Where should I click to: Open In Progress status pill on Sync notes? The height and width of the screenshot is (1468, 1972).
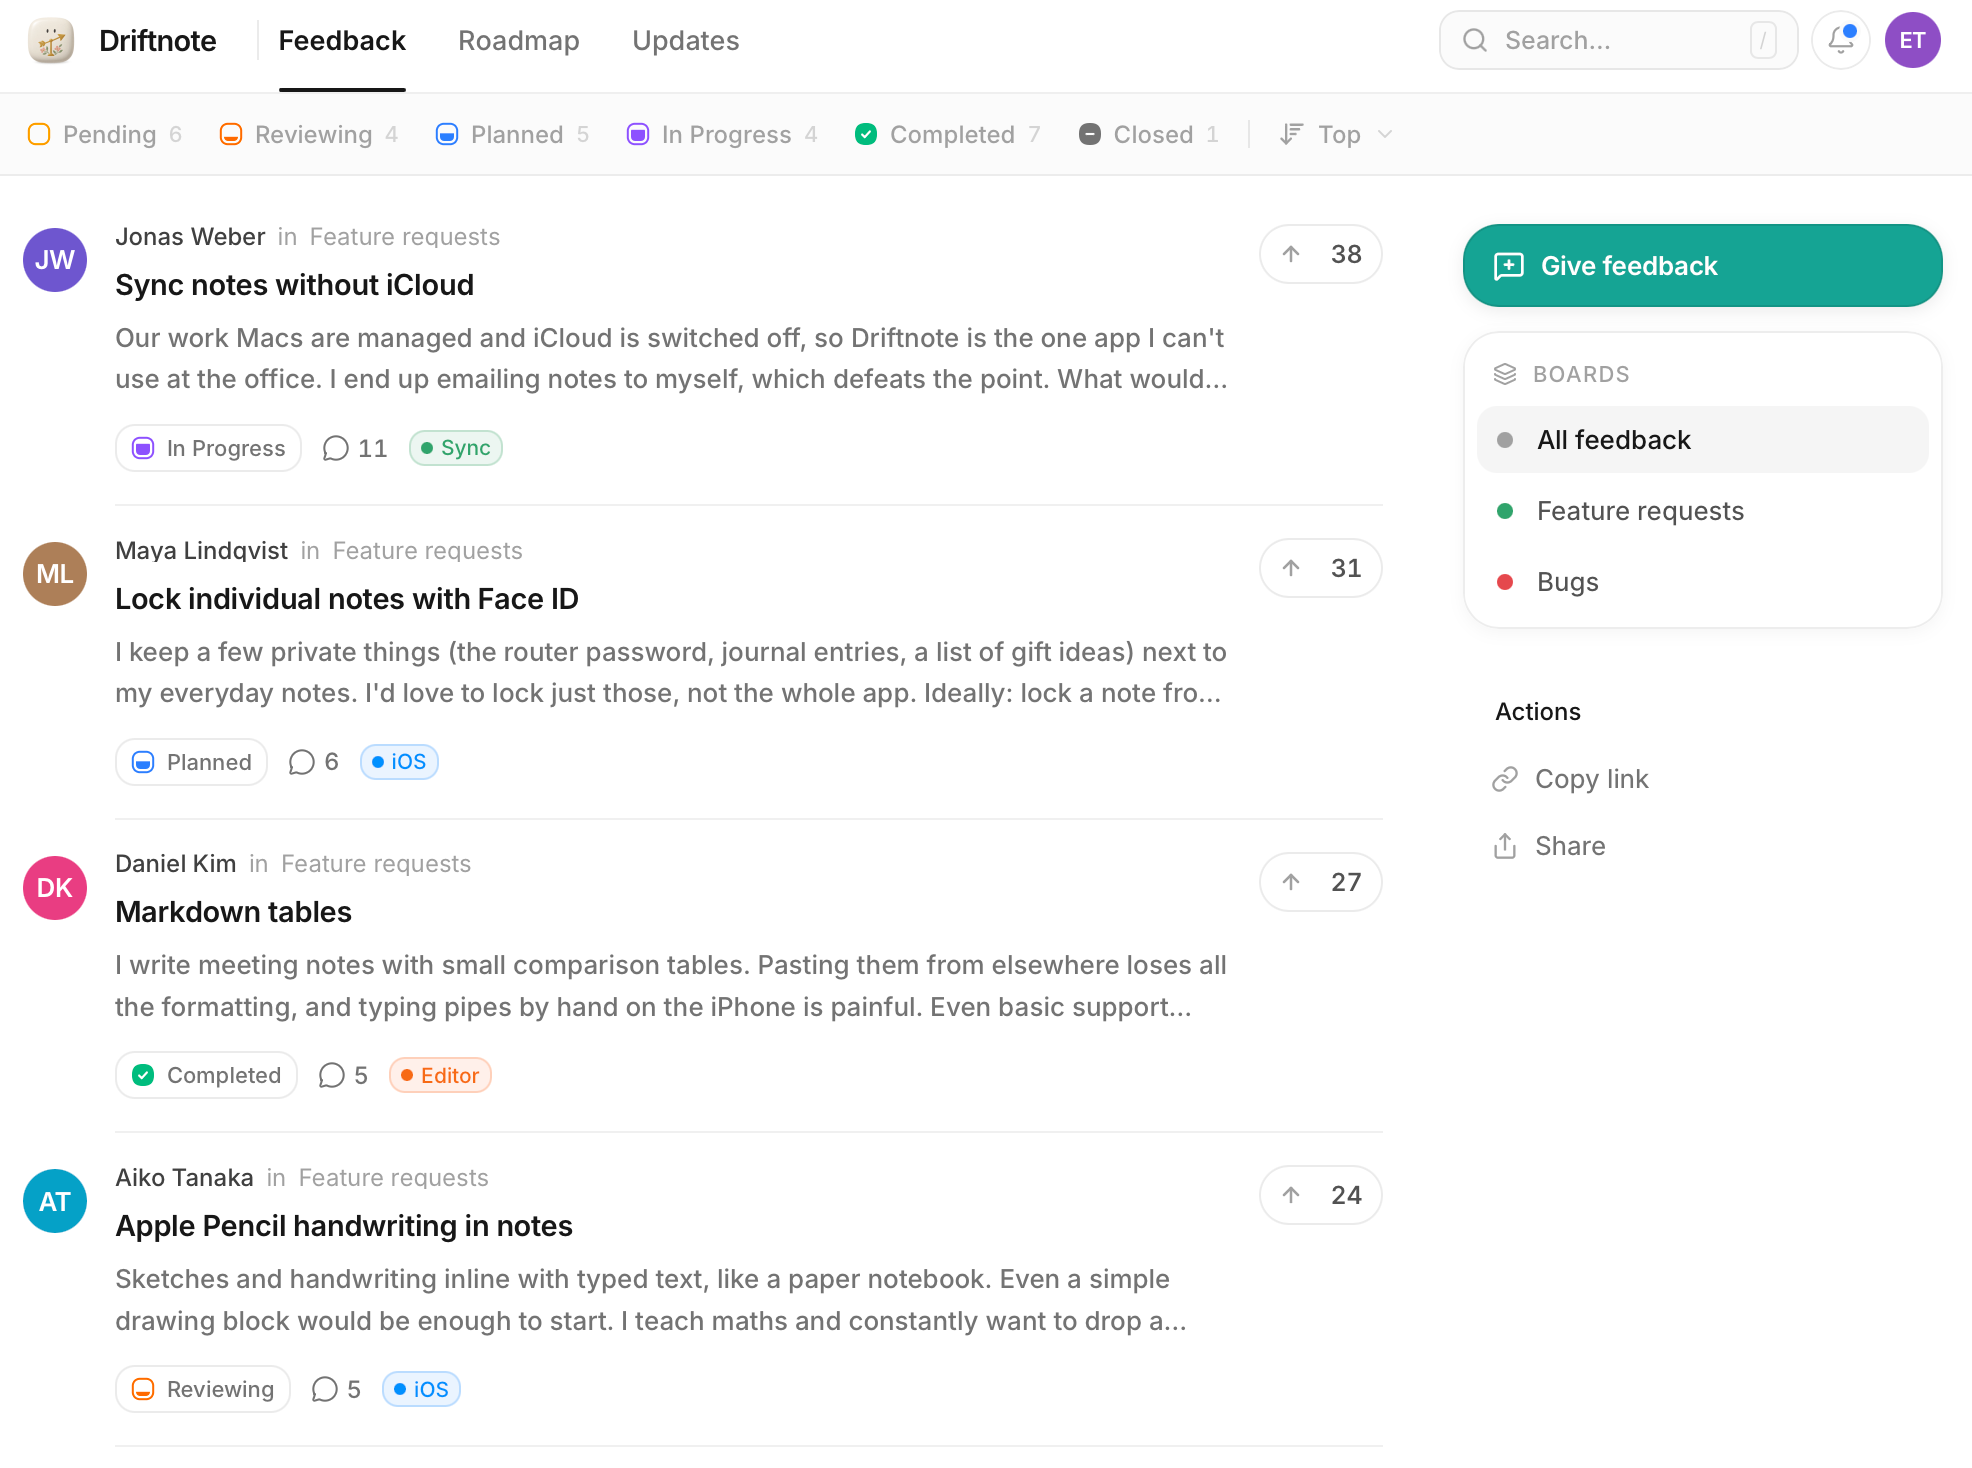[208, 448]
